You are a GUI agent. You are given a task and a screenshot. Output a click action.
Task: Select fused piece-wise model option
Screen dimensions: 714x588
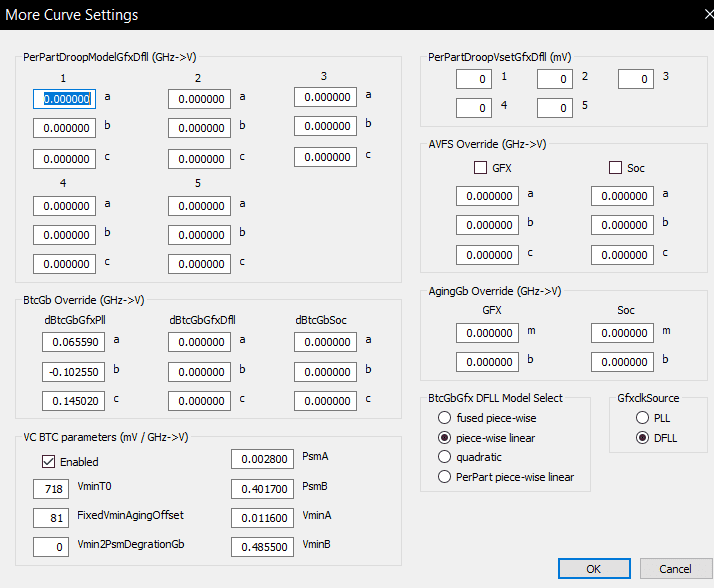pos(444,418)
